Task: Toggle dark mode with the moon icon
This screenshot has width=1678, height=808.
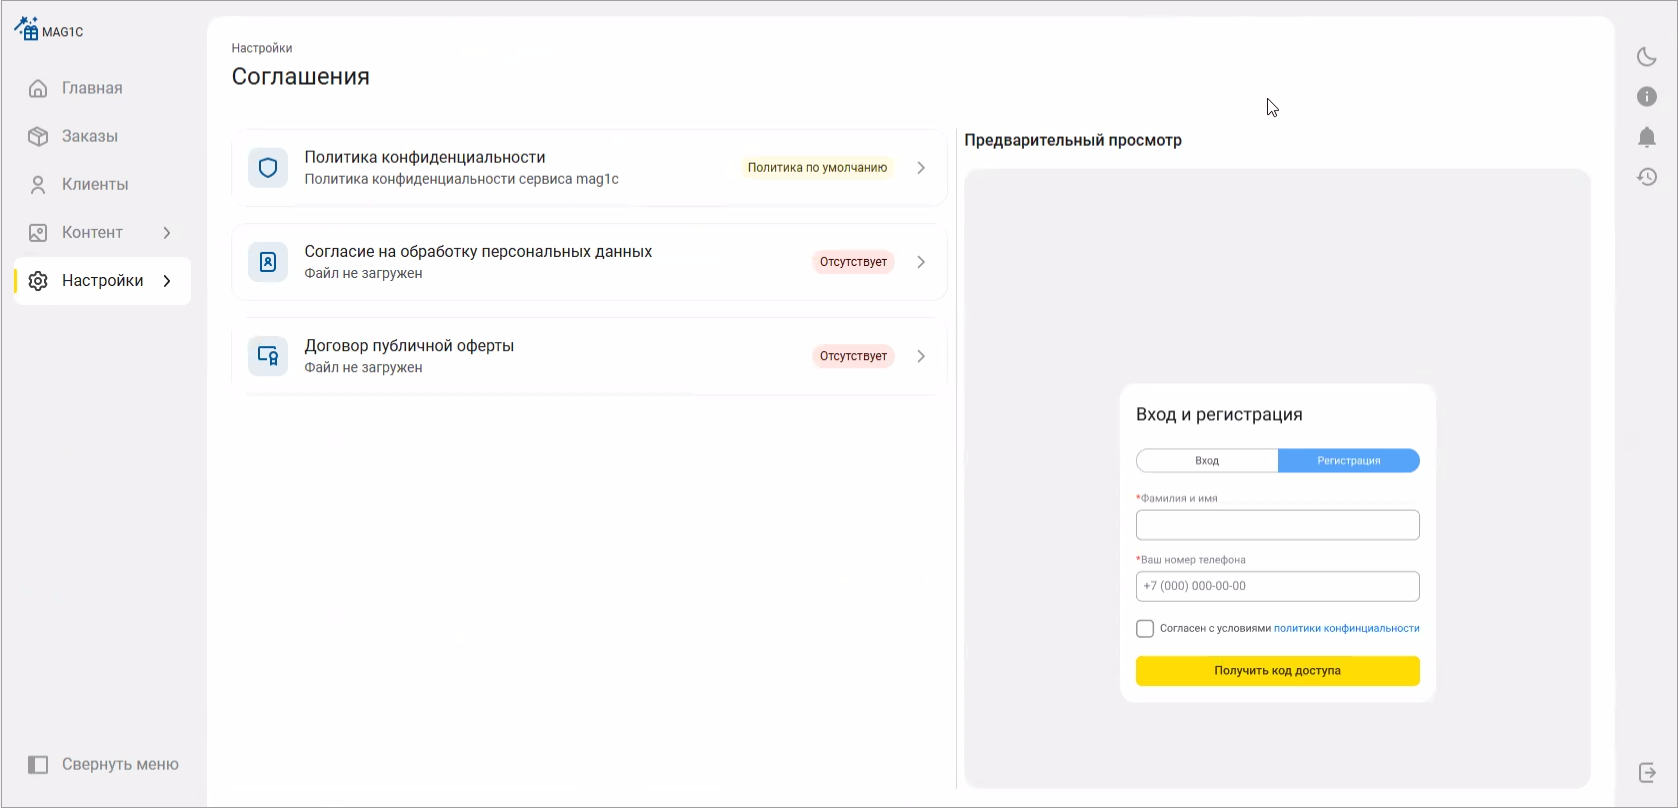Action: pyautogui.click(x=1647, y=57)
